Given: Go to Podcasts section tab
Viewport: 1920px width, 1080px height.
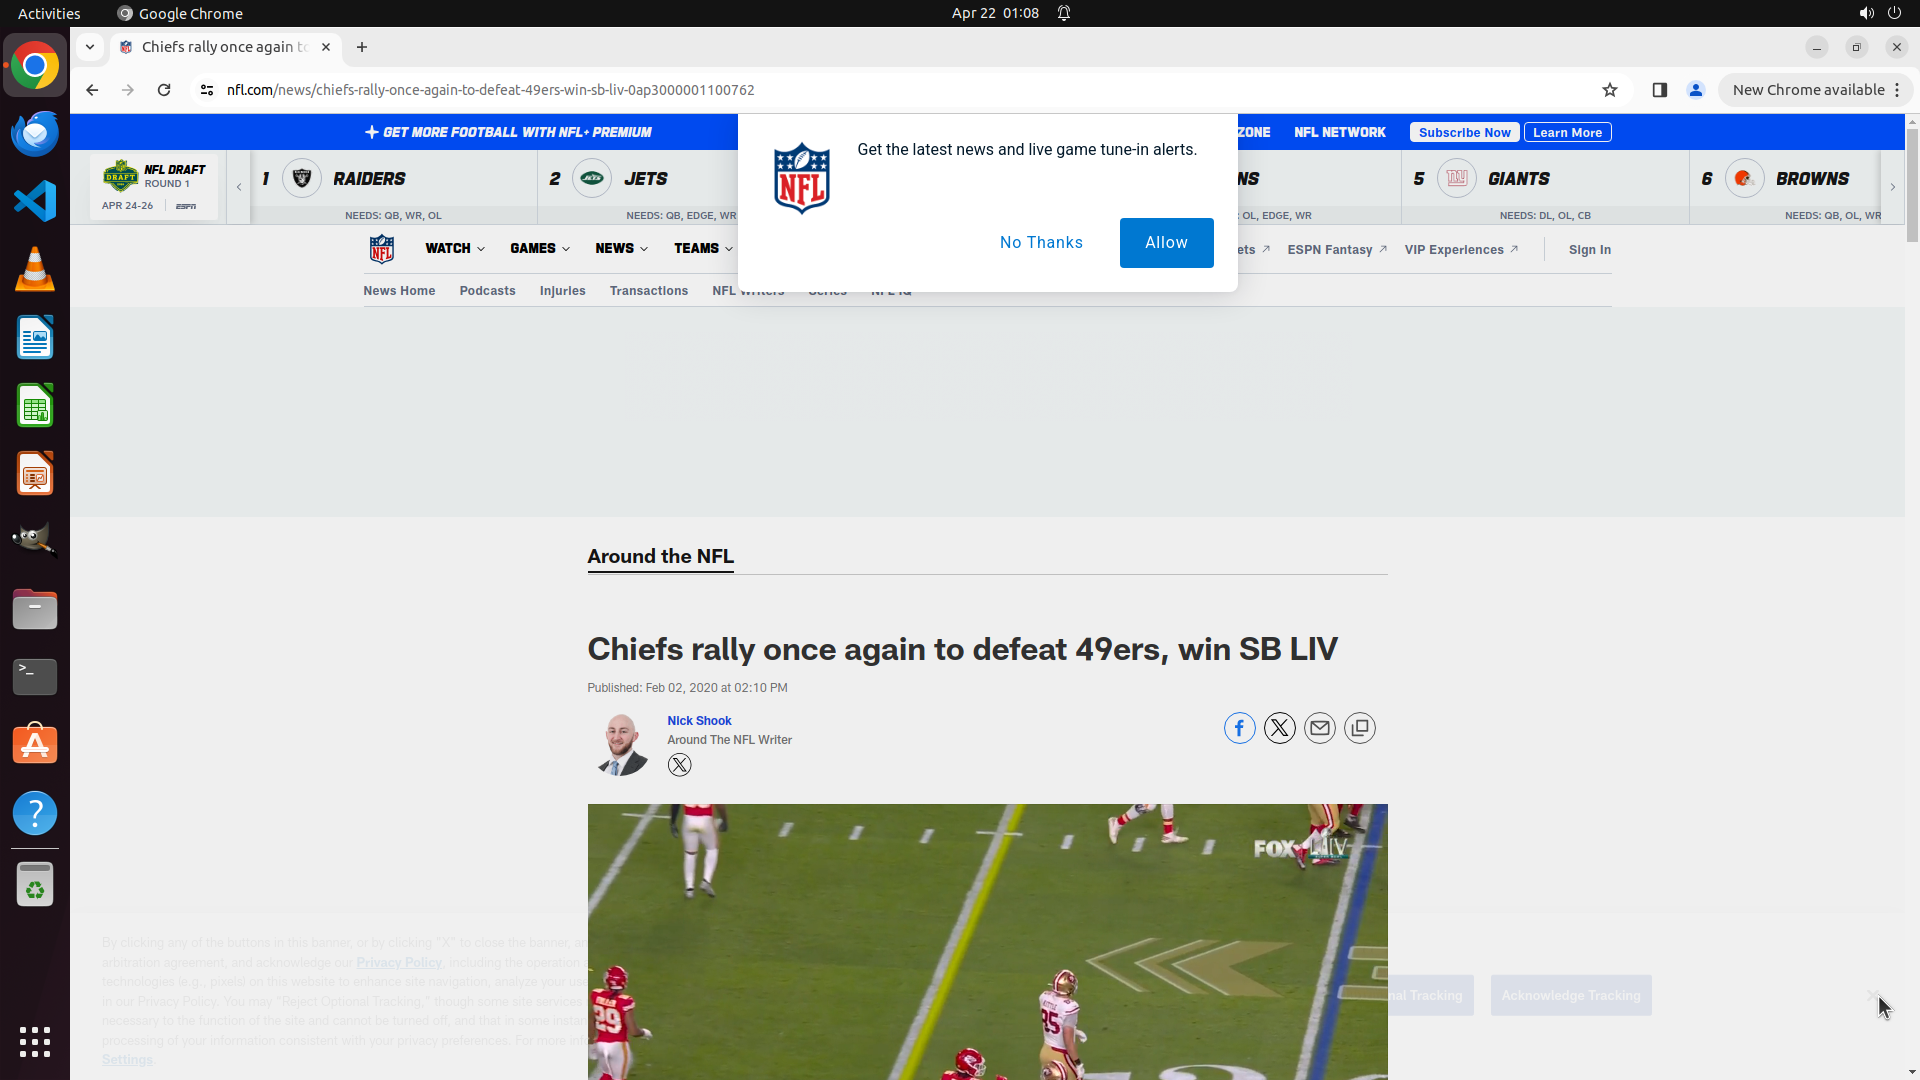Looking at the screenshot, I should (487, 291).
